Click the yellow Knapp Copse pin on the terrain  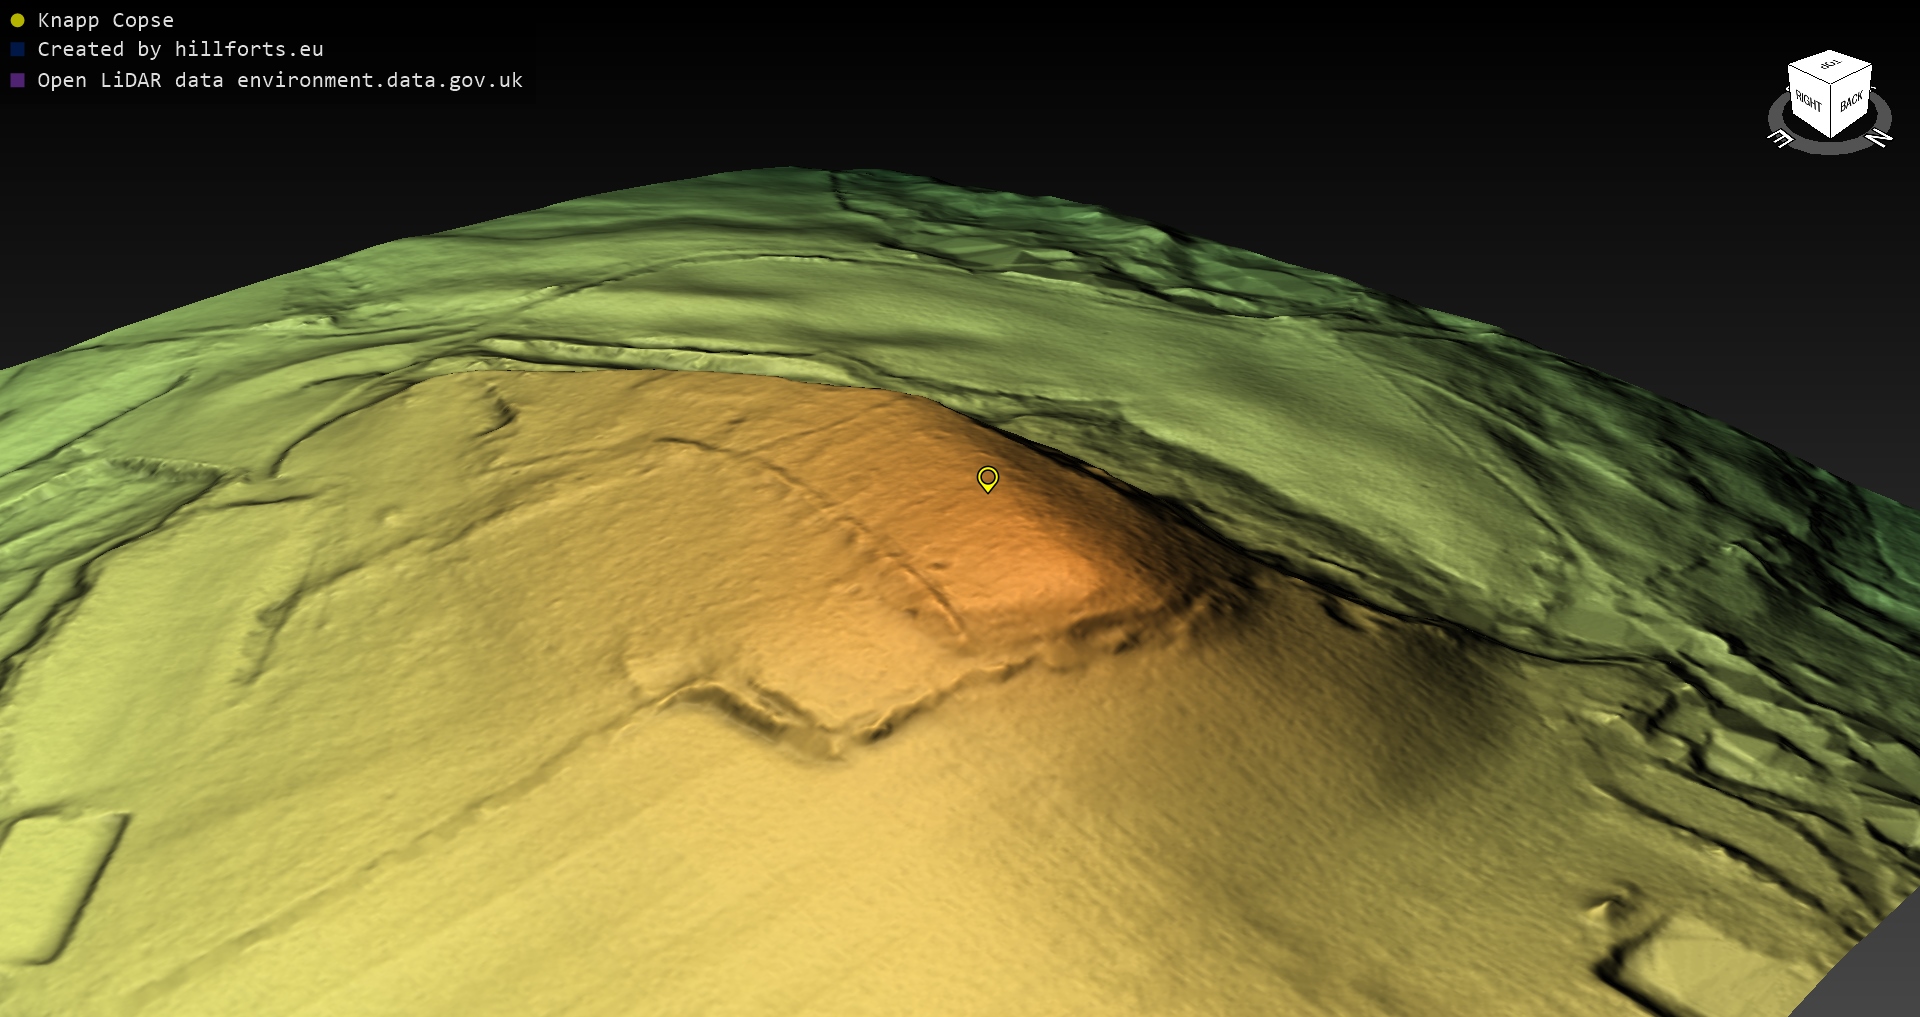pos(987,478)
